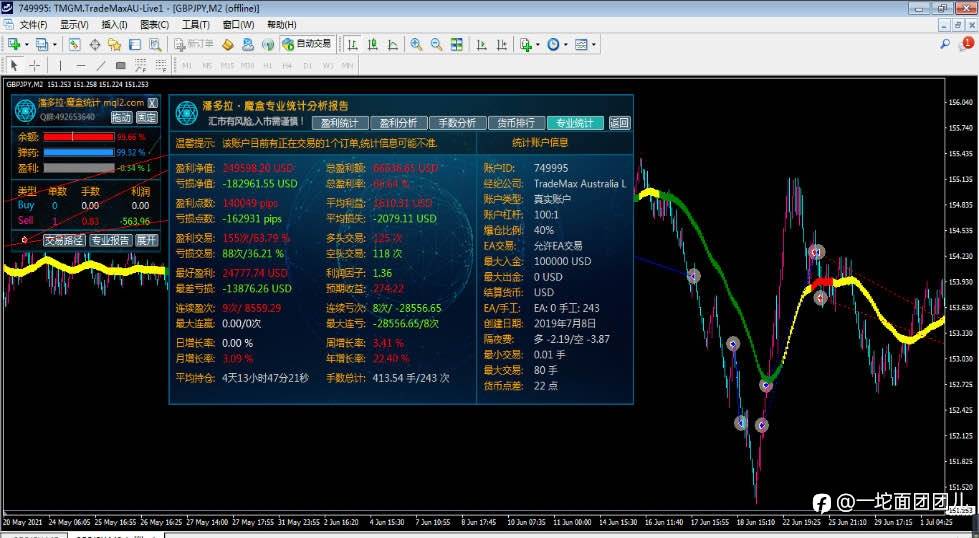Click the New Chart toolbar icon
This screenshot has height=538, width=979.
pyautogui.click(x=14, y=44)
